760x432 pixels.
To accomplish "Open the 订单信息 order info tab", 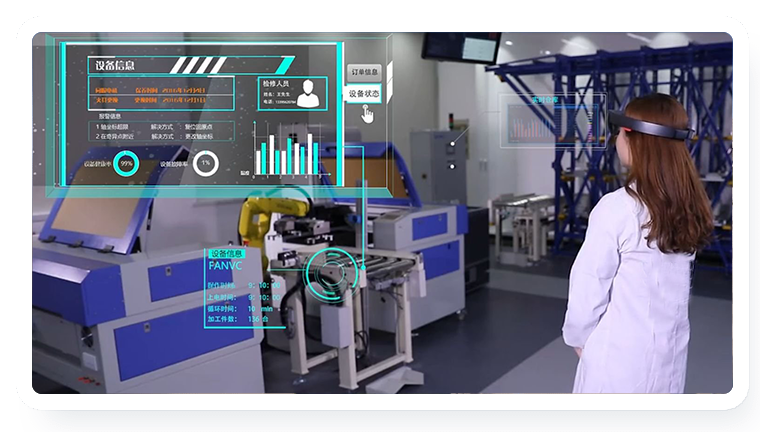I will [x=364, y=73].
